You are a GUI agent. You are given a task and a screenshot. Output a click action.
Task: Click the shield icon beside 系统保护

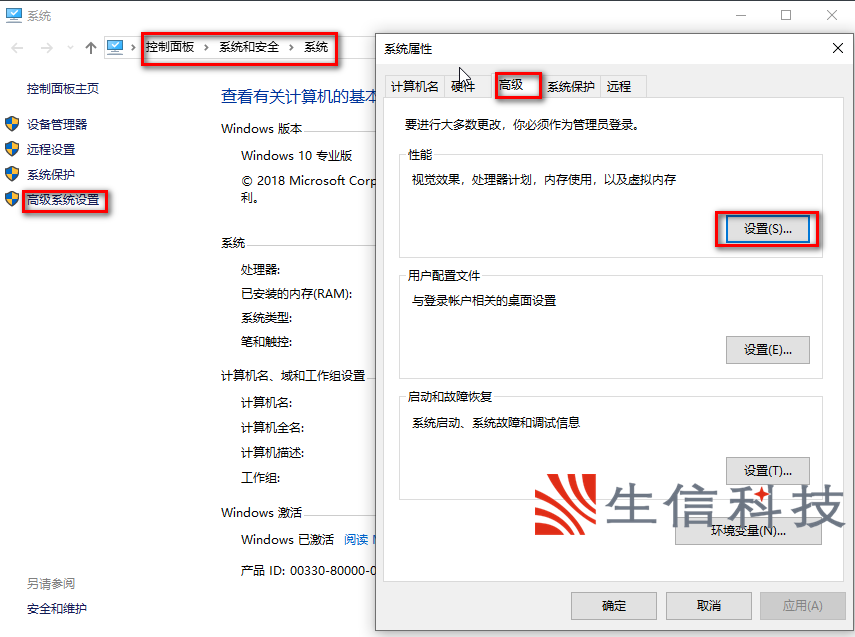(12, 174)
